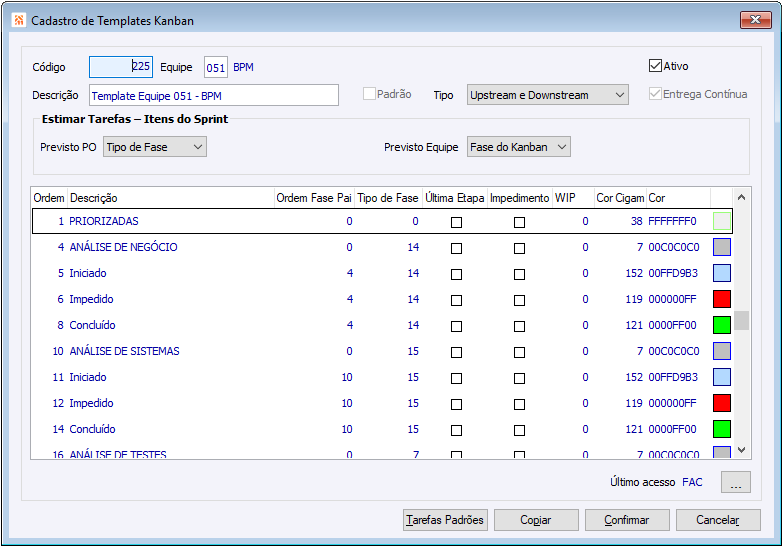Check Impedimento for row 6 Impedido
The image size is (783, 546).
point(519,300)
